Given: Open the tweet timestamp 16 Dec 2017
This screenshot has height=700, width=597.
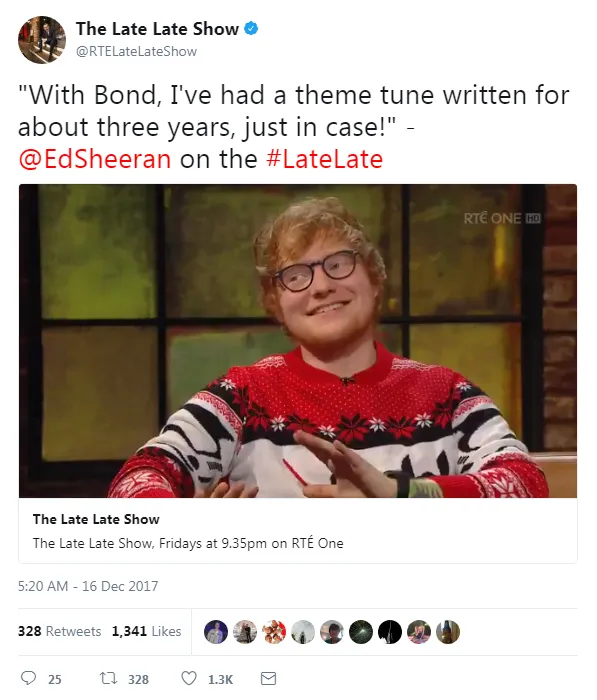Looking at the screenshot, I should [x=88, y=586].
